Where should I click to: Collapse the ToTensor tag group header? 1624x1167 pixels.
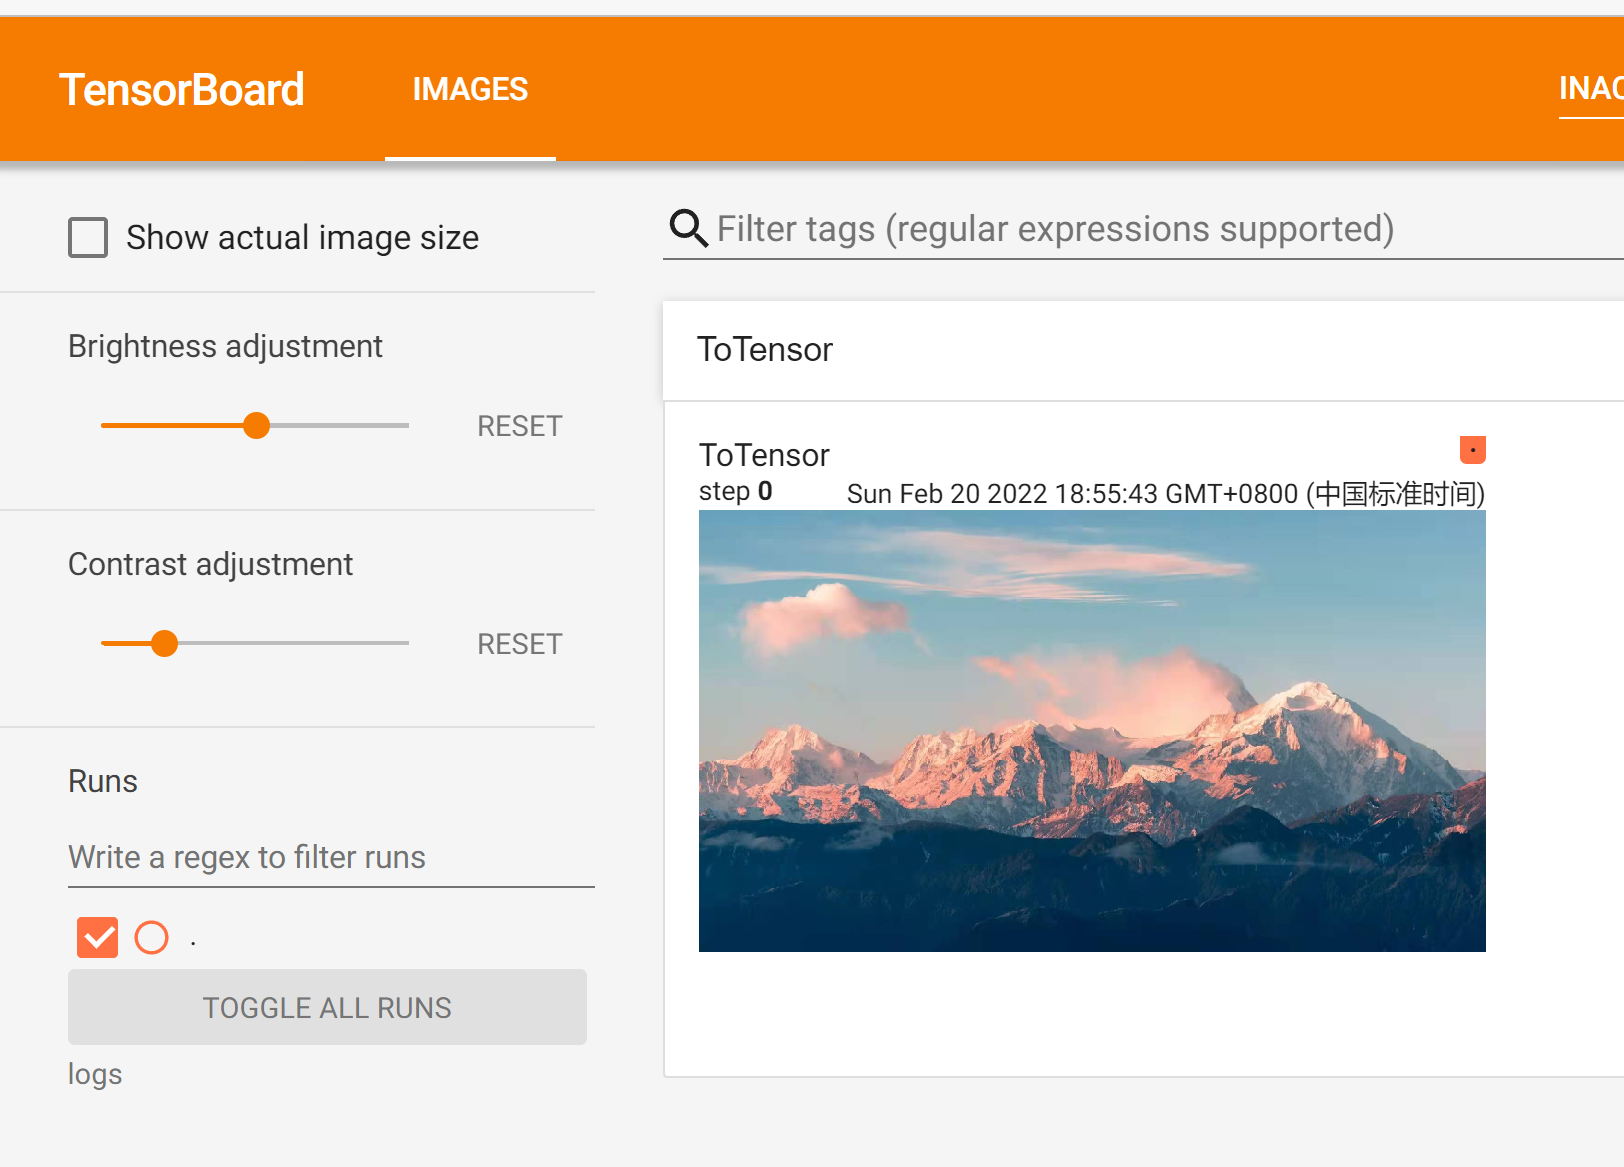(765, 350)
